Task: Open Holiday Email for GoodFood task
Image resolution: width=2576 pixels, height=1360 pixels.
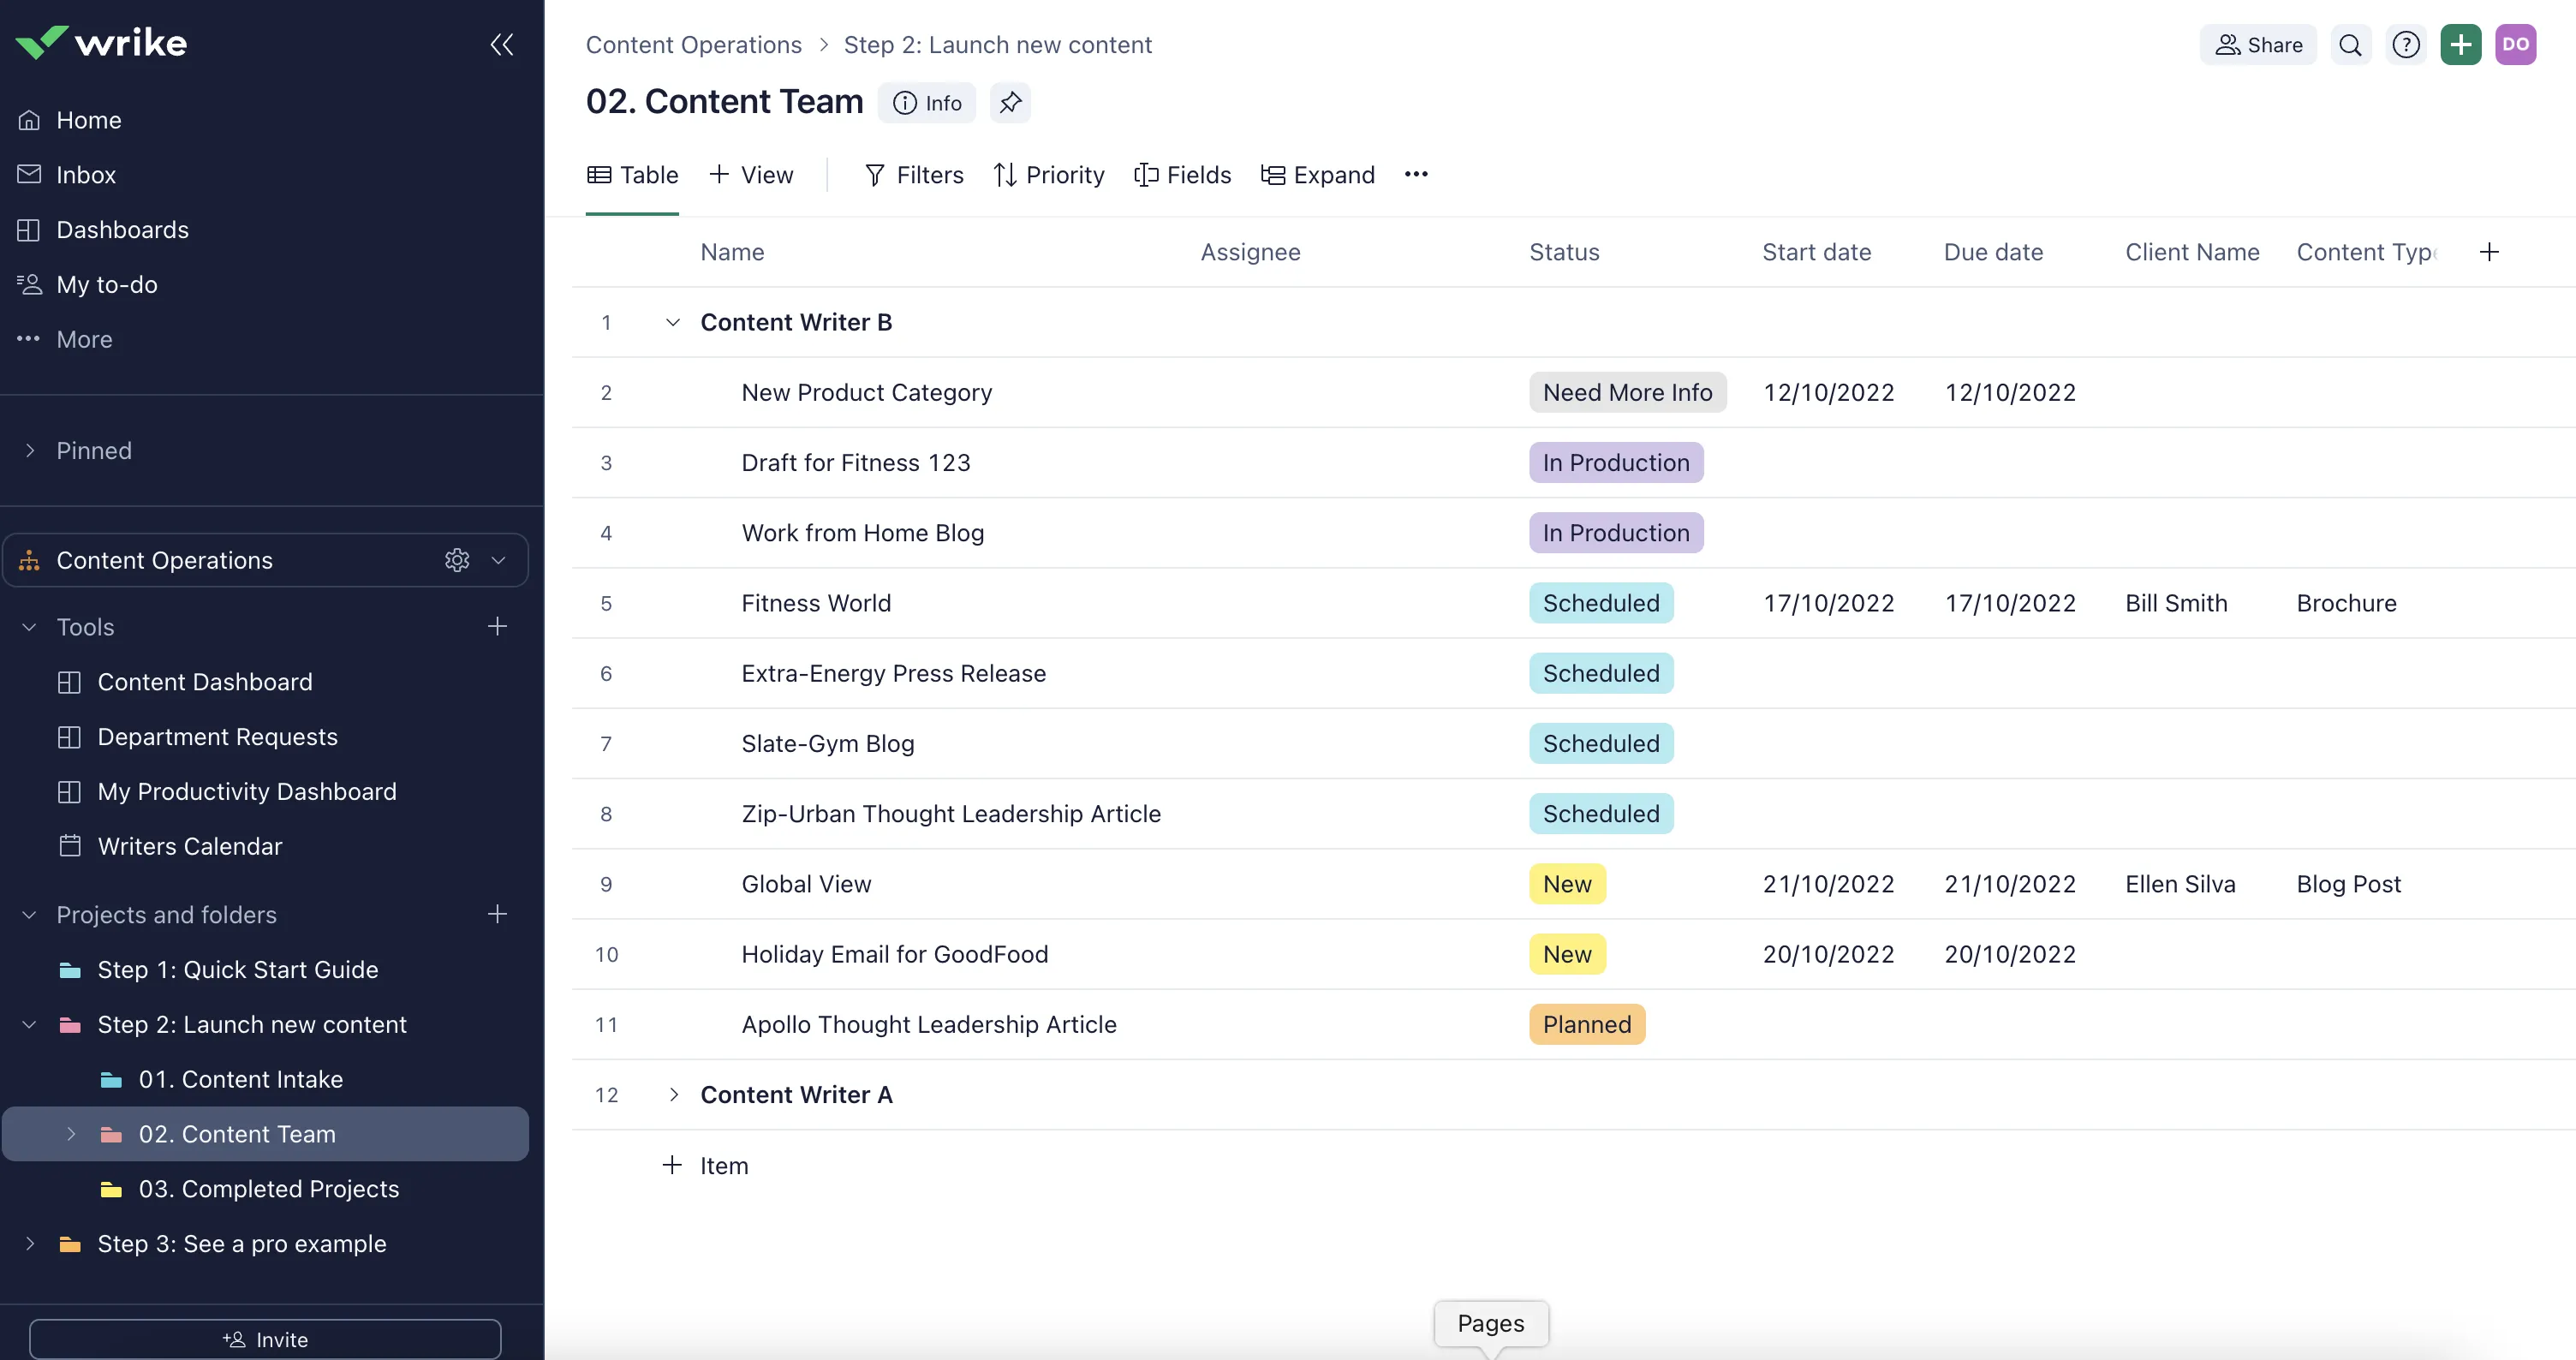Action: (x=895, y=955)
